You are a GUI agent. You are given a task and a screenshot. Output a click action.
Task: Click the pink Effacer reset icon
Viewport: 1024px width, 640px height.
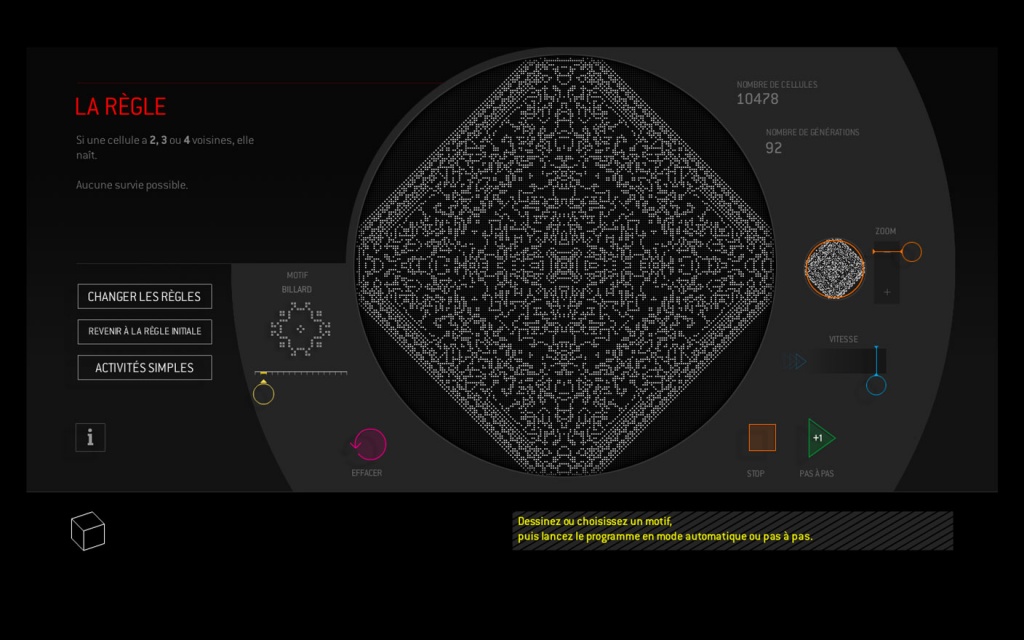(x=369, y=444)
